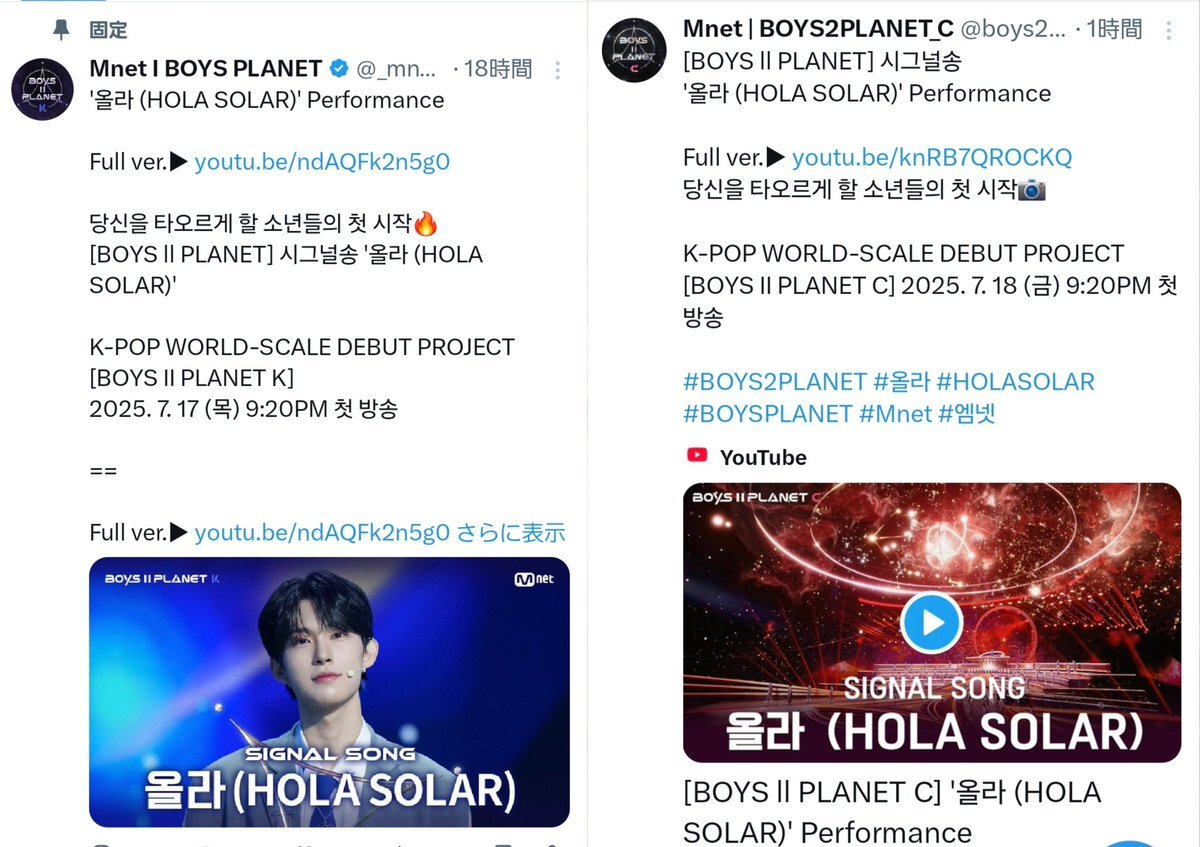Open the #HOLASOLAR hashtag
Viewport: 1200px width, 847px height.
[1016, 381]
